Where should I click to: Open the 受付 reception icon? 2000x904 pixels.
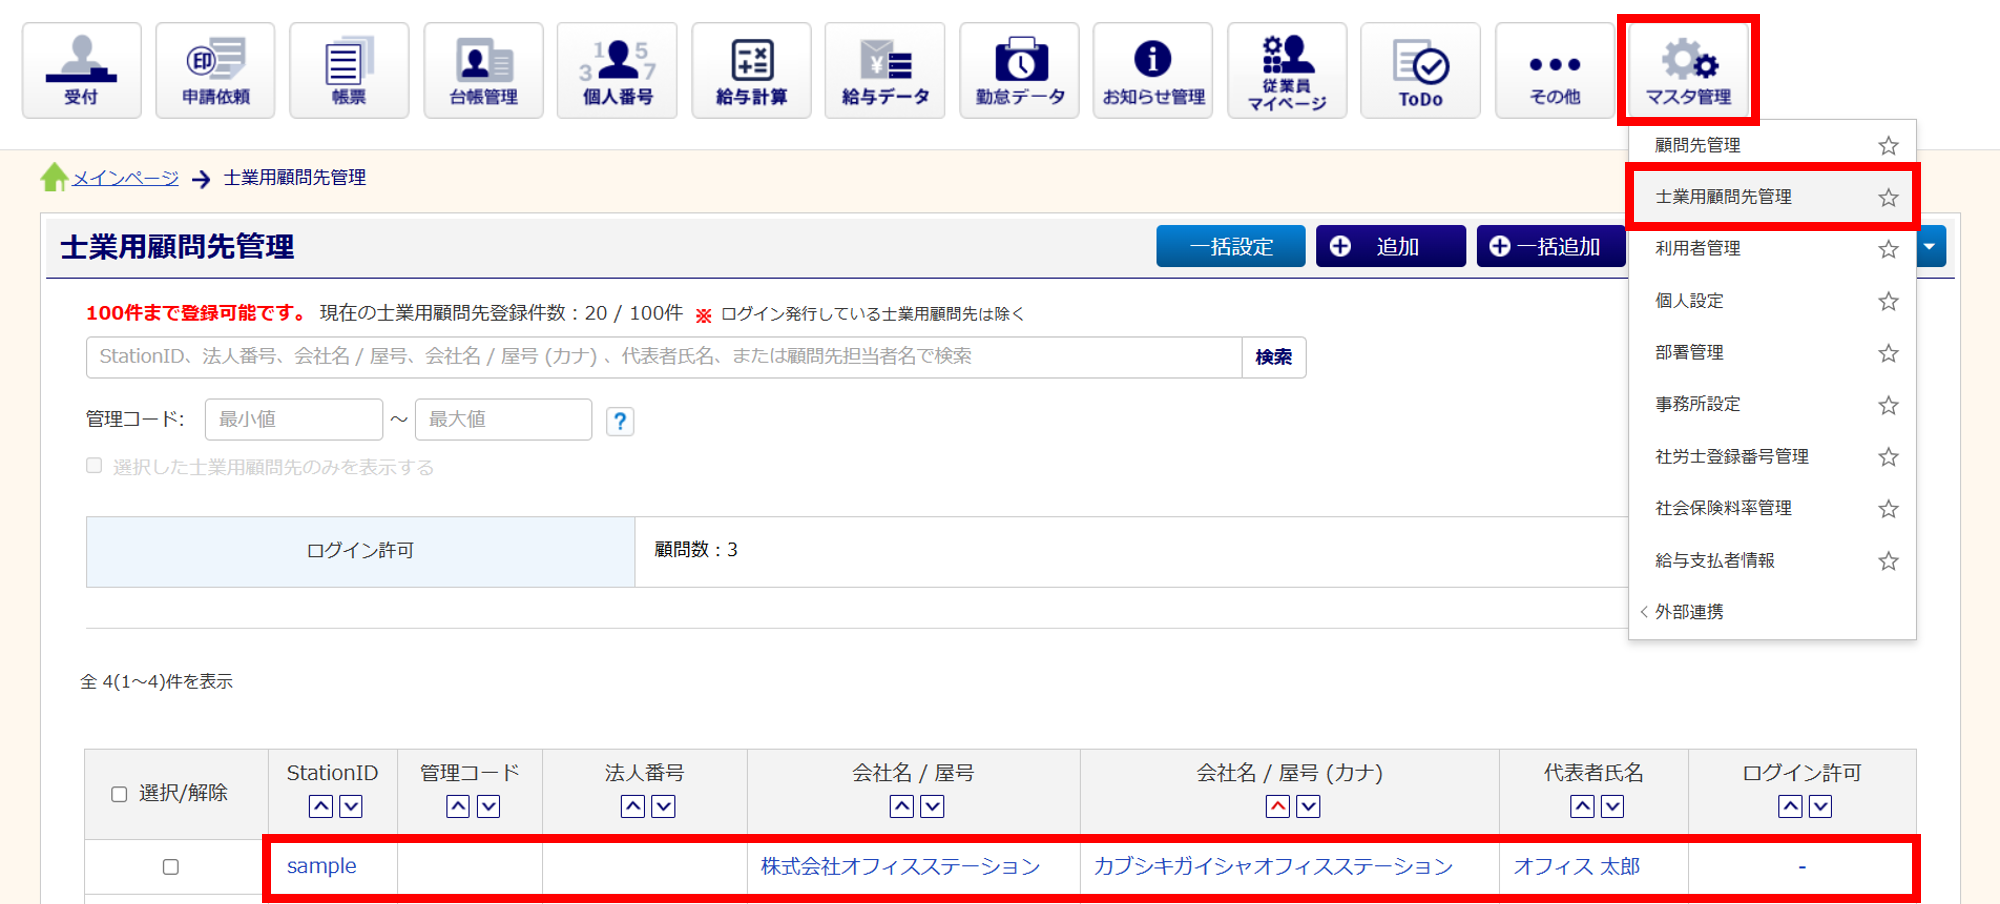(81, 70)
